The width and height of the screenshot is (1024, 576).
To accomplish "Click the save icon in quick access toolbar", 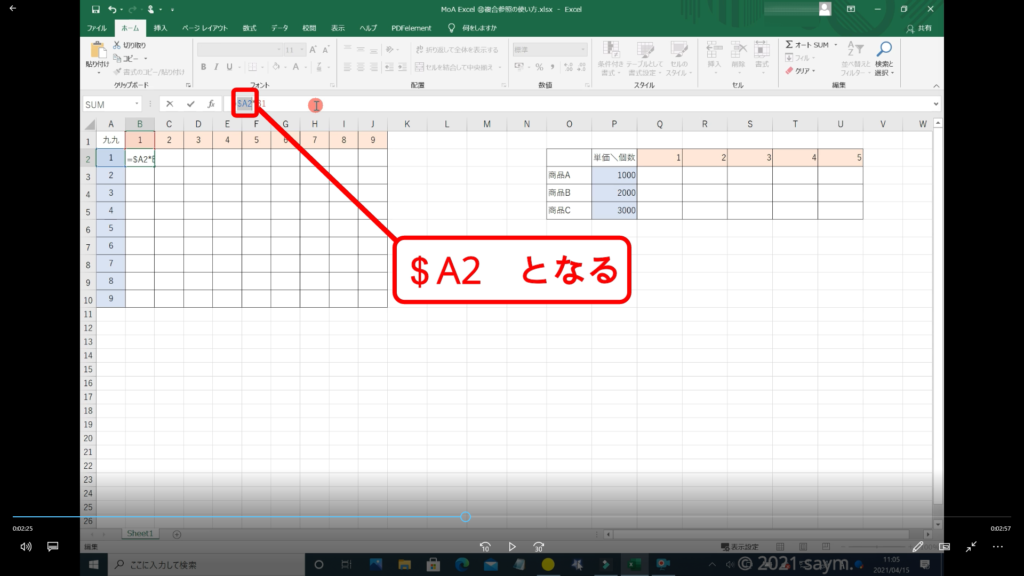I will [95, 9].
